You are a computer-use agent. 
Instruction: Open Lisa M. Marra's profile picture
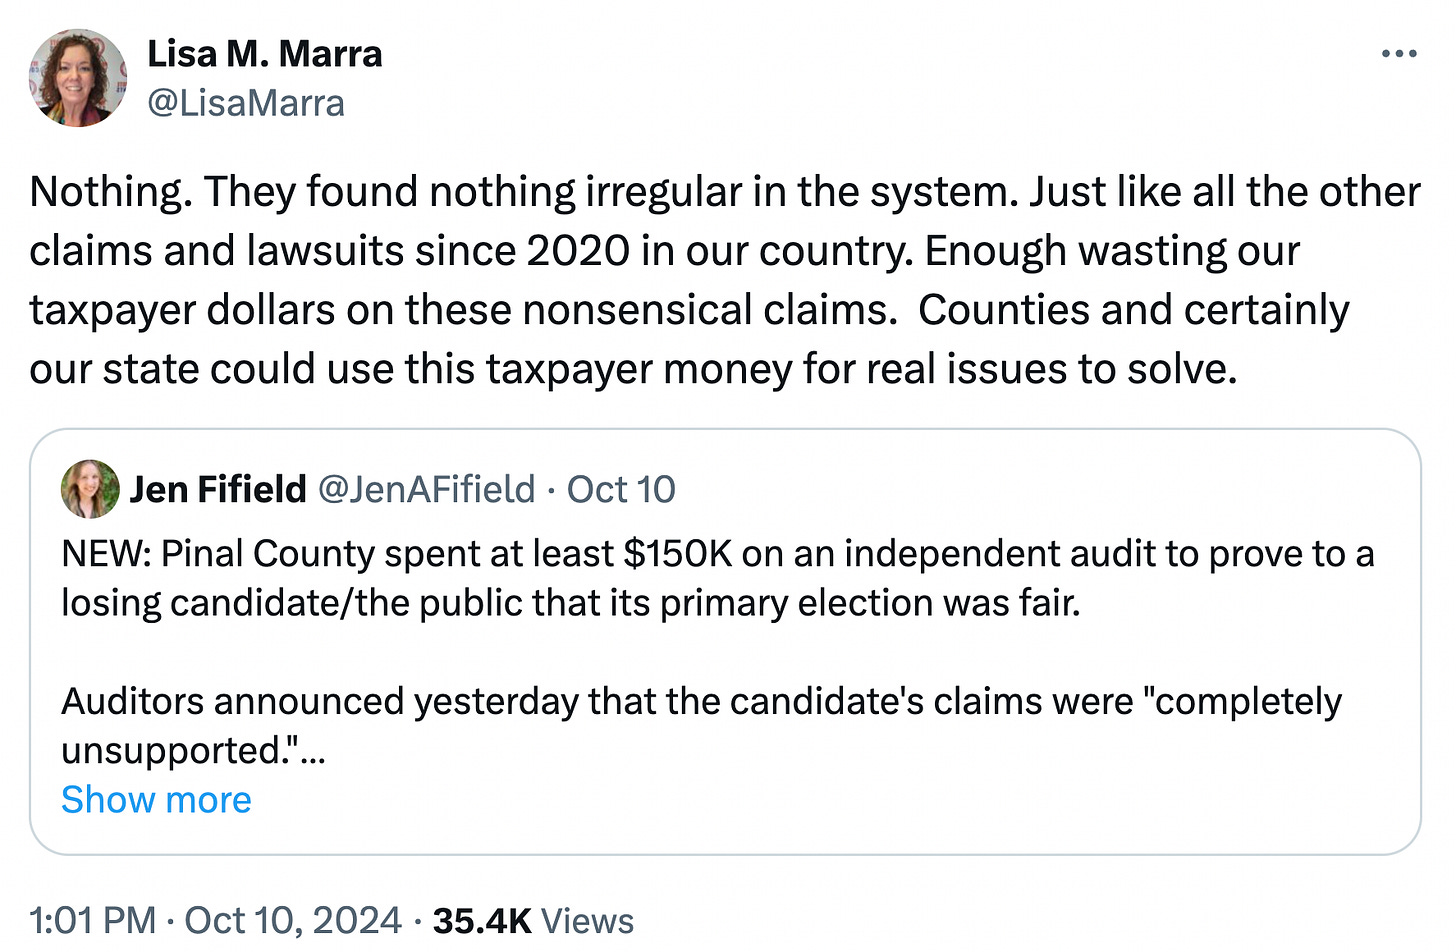click(x=78, y=78)
